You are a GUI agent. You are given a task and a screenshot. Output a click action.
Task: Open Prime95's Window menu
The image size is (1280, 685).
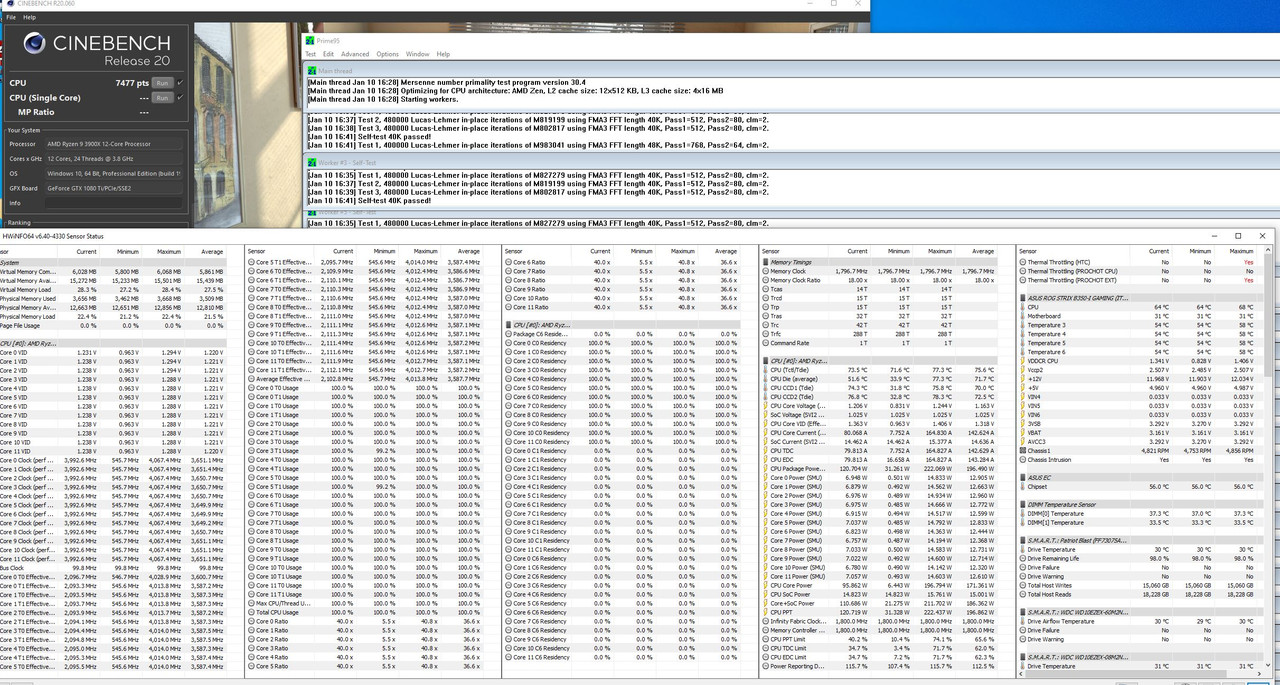coord(418,54)
